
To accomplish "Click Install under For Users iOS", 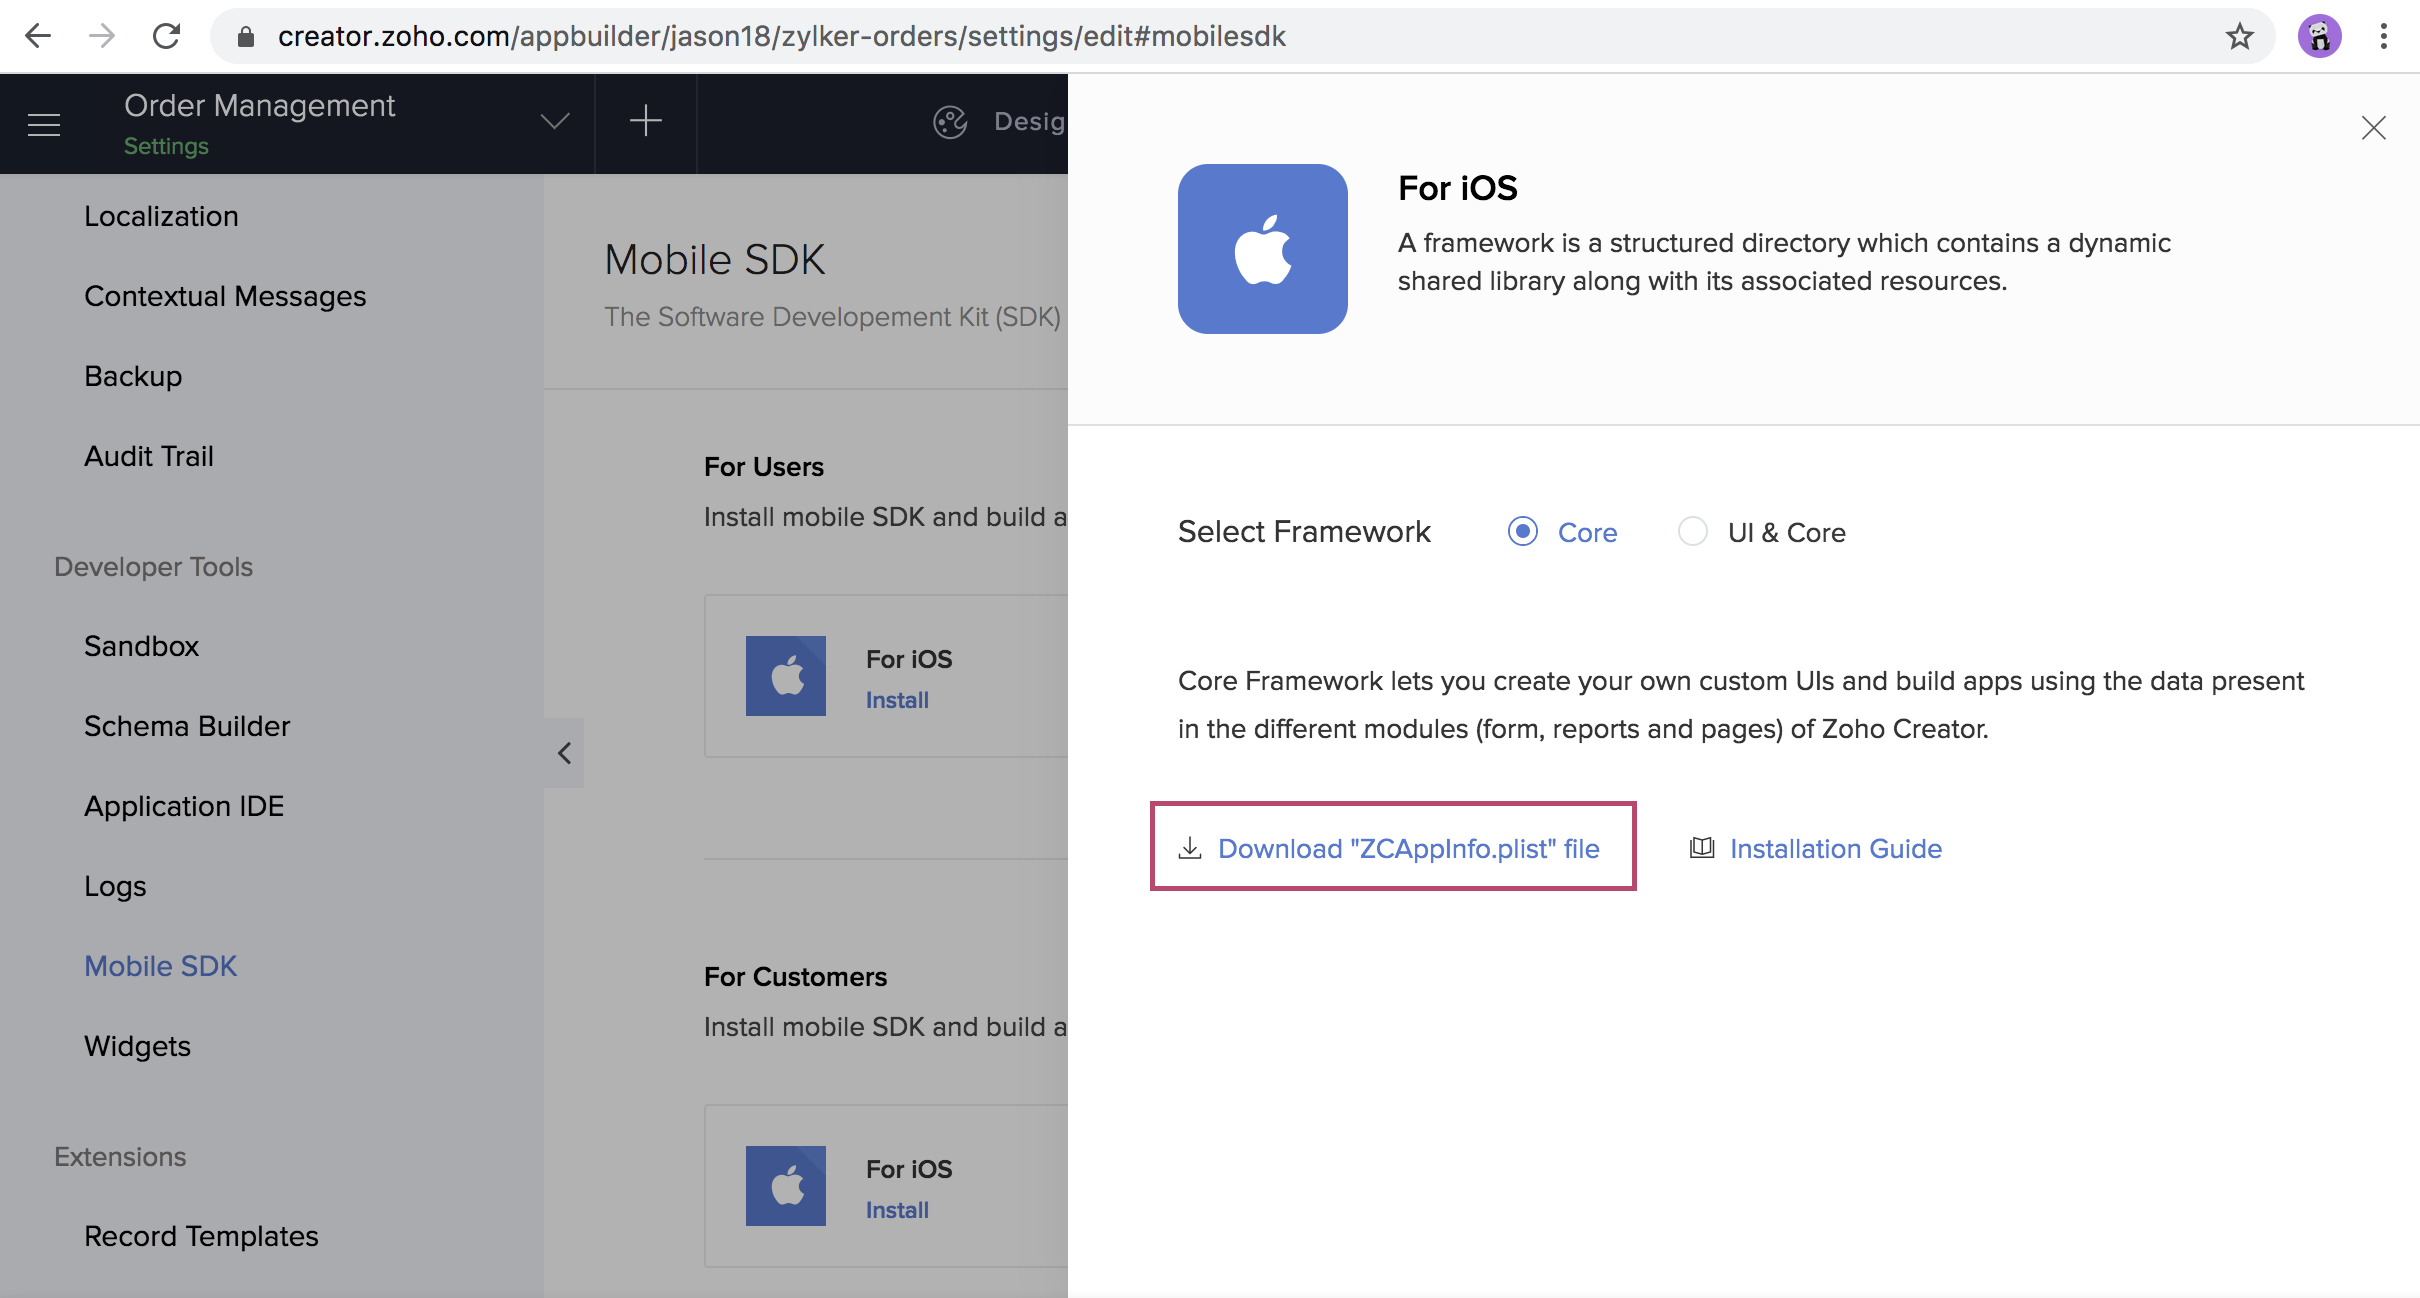I will click(x=897, y=700).
